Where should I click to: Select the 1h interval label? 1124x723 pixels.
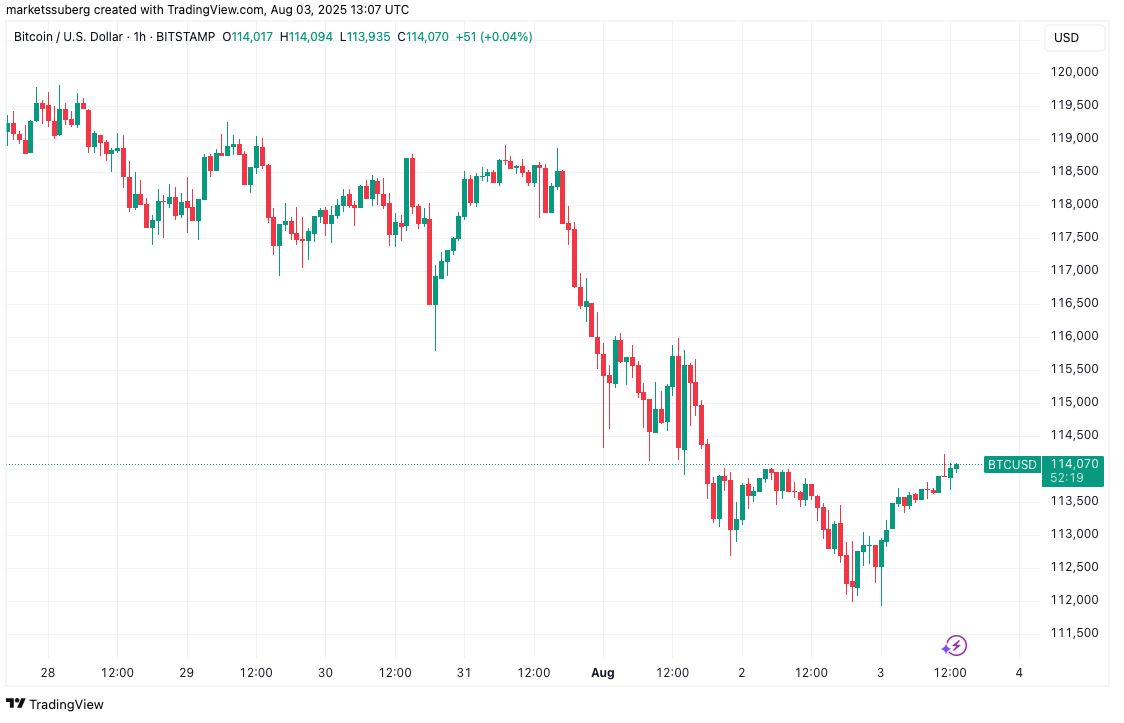coord(139,37)
